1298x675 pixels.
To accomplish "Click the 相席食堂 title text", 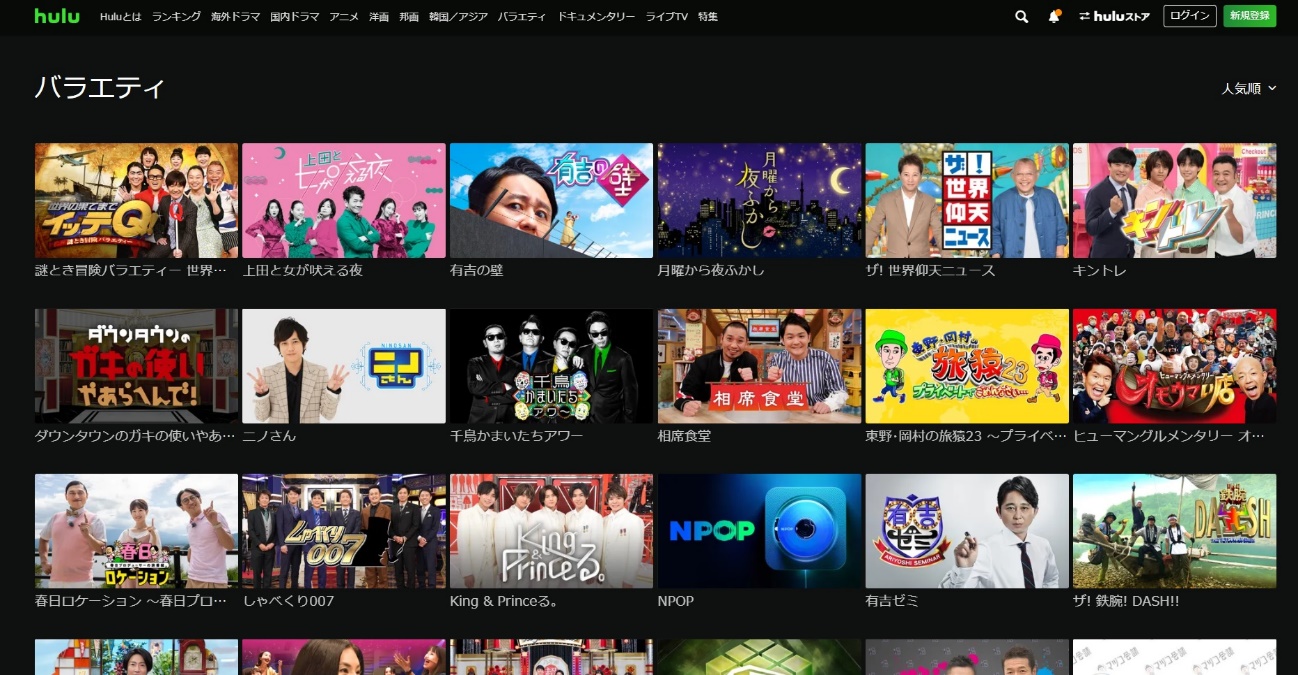I will click(684, 436).
